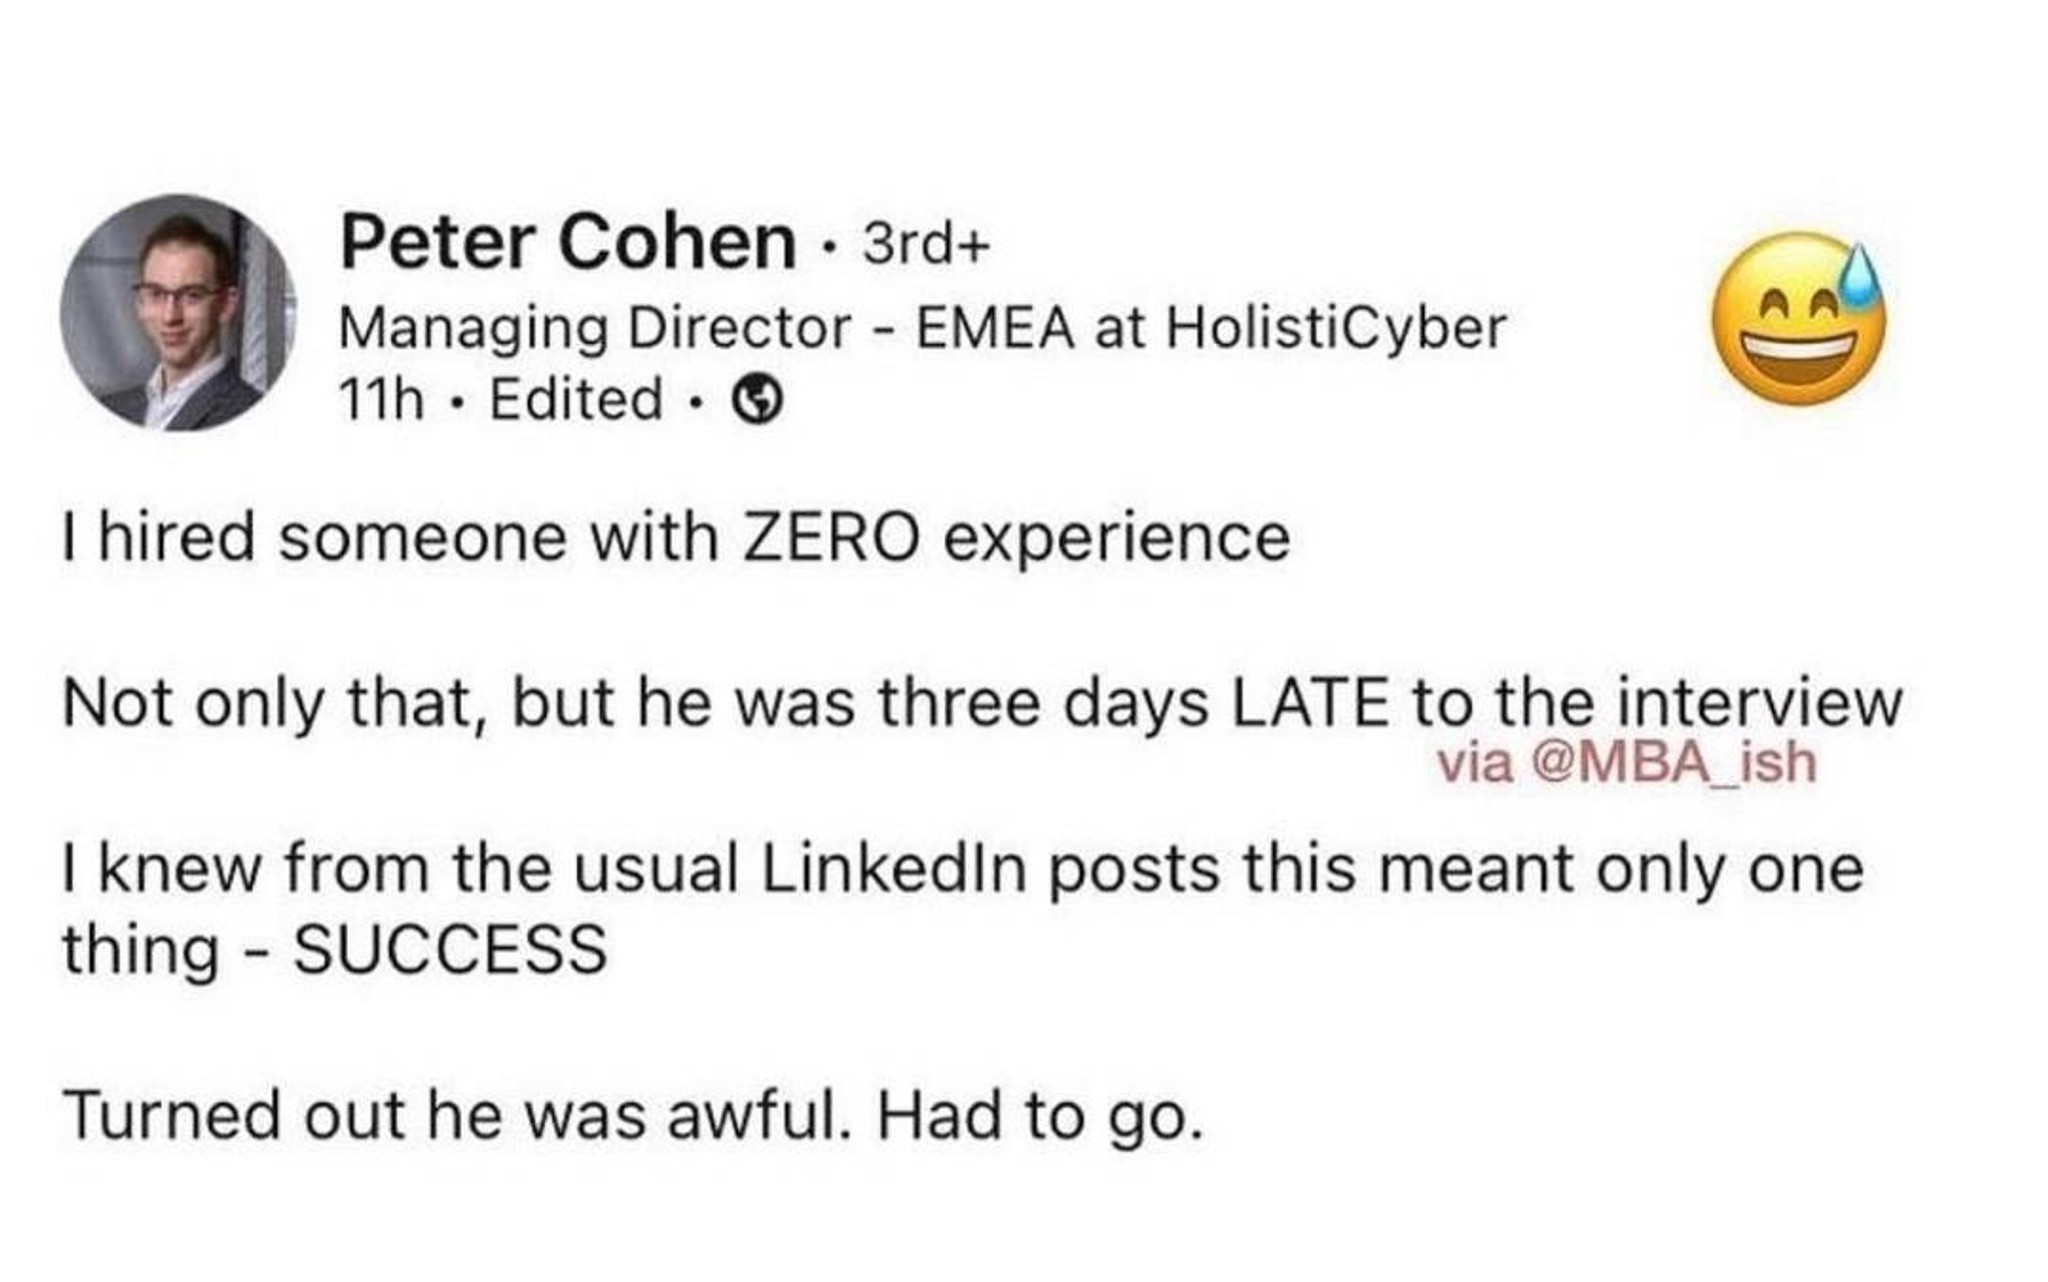Click the sentence beginning 'Not only that'
Screen dimensions: 2048x1282
coord(982,703)
